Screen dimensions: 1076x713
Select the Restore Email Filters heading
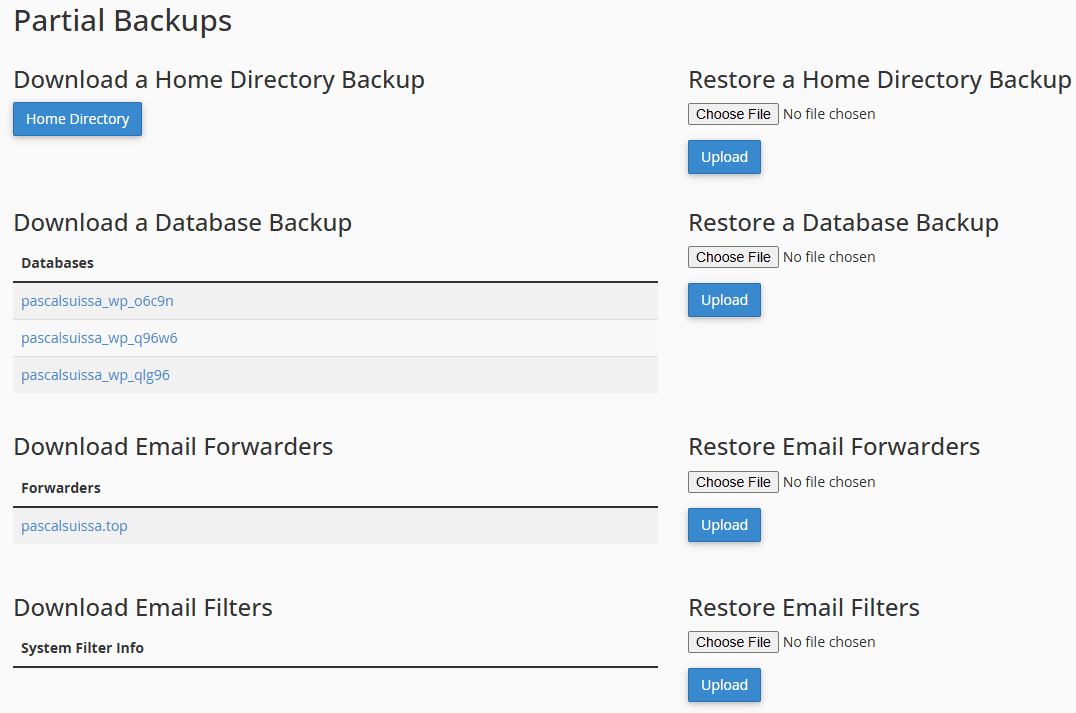click(804, 607)
